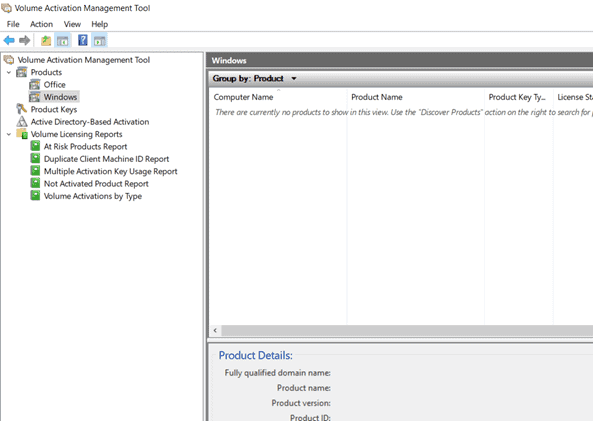Click the Back arrow toolbar icon
The width and height of the screenshot is (593, 421).
point(9,40)
